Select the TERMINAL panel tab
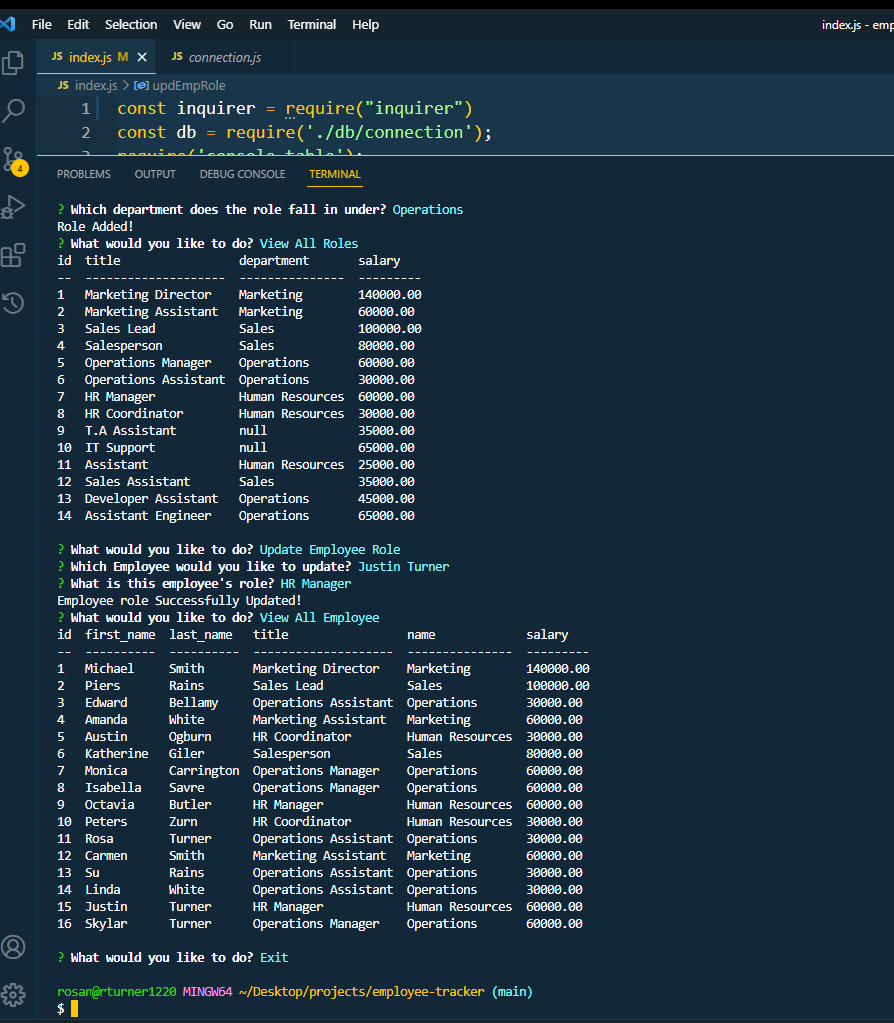 [335, 174]
